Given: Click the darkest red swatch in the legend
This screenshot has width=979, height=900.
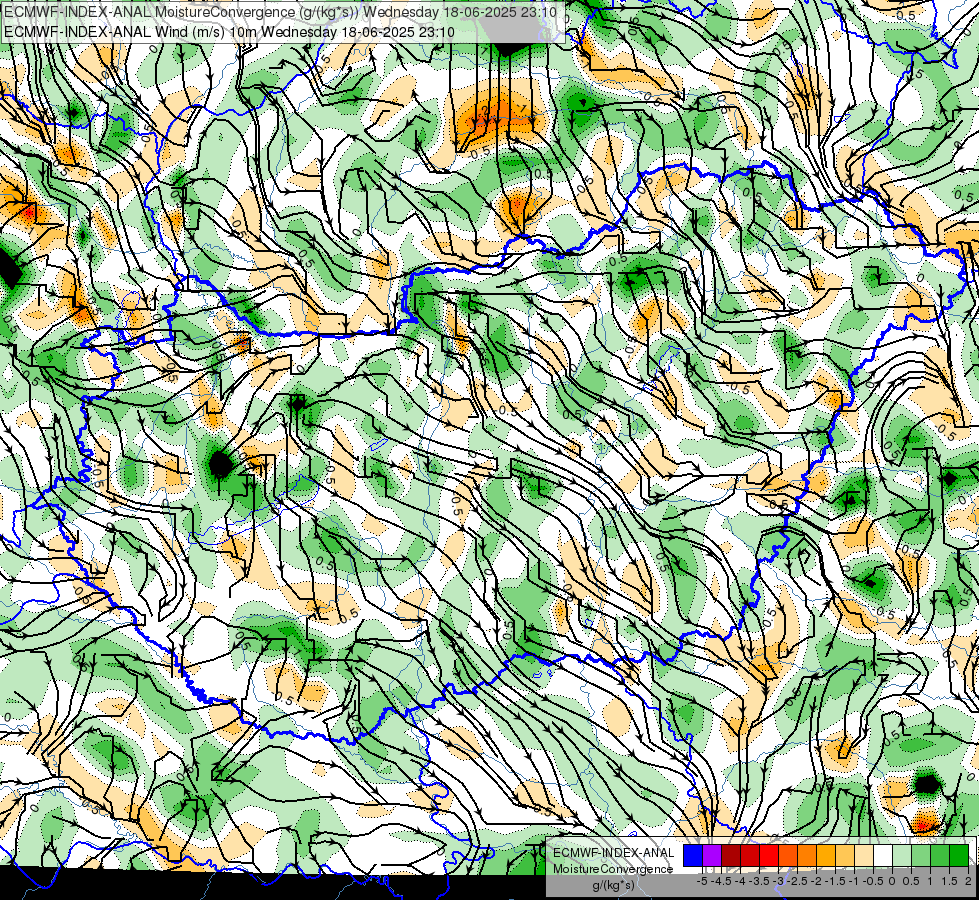Looking at the screenshot, I should point(731,855).
